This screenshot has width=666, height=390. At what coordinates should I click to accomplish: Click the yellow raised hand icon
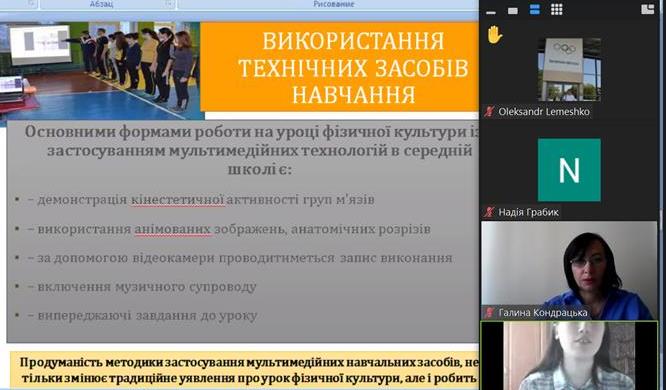(x=494, y=35)
